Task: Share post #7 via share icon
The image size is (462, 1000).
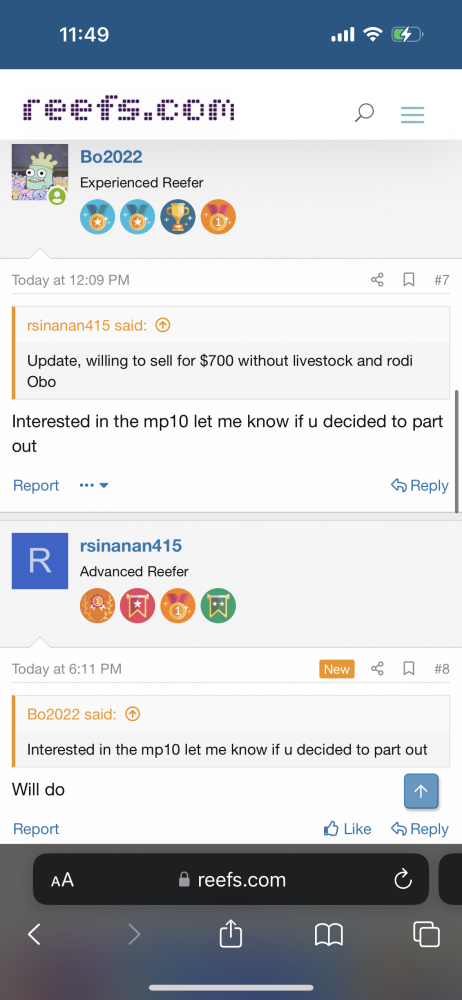Action: (378, 279)
